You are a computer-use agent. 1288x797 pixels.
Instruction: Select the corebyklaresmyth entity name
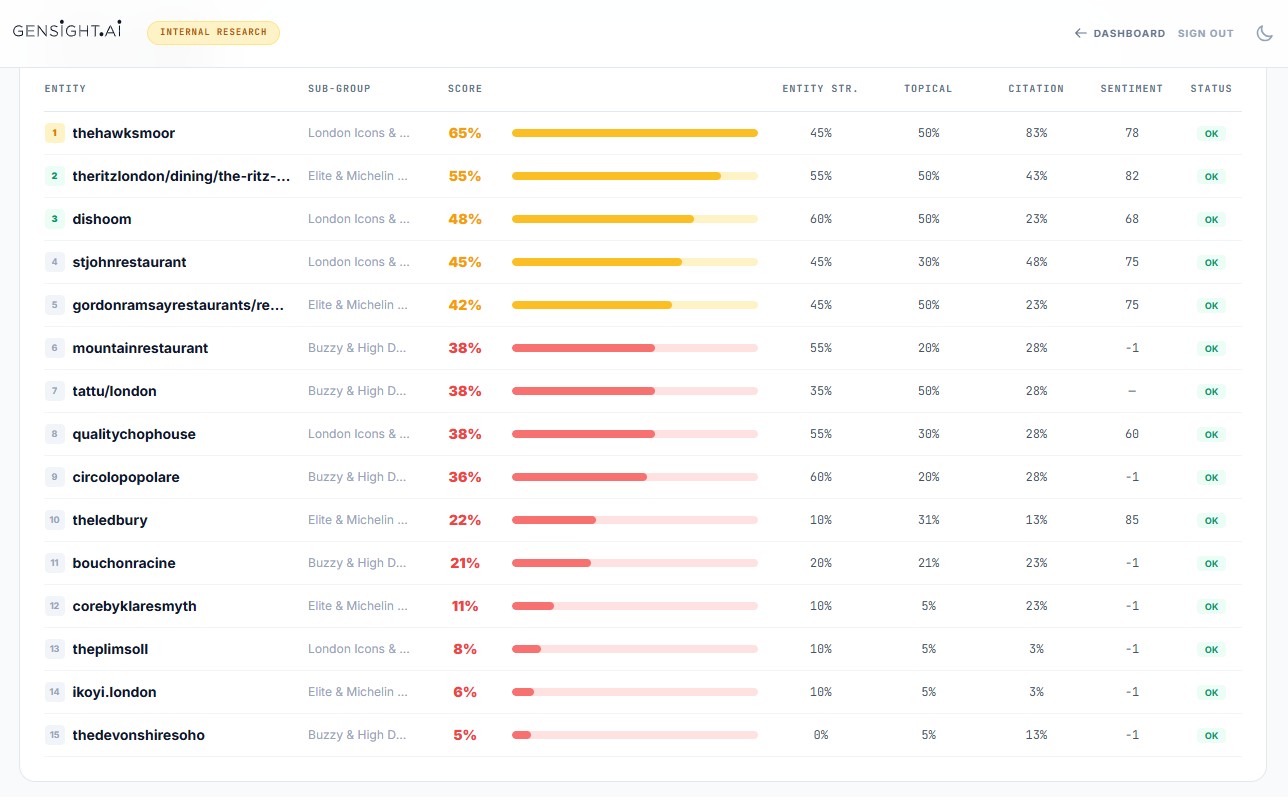[x=134, y=606]
